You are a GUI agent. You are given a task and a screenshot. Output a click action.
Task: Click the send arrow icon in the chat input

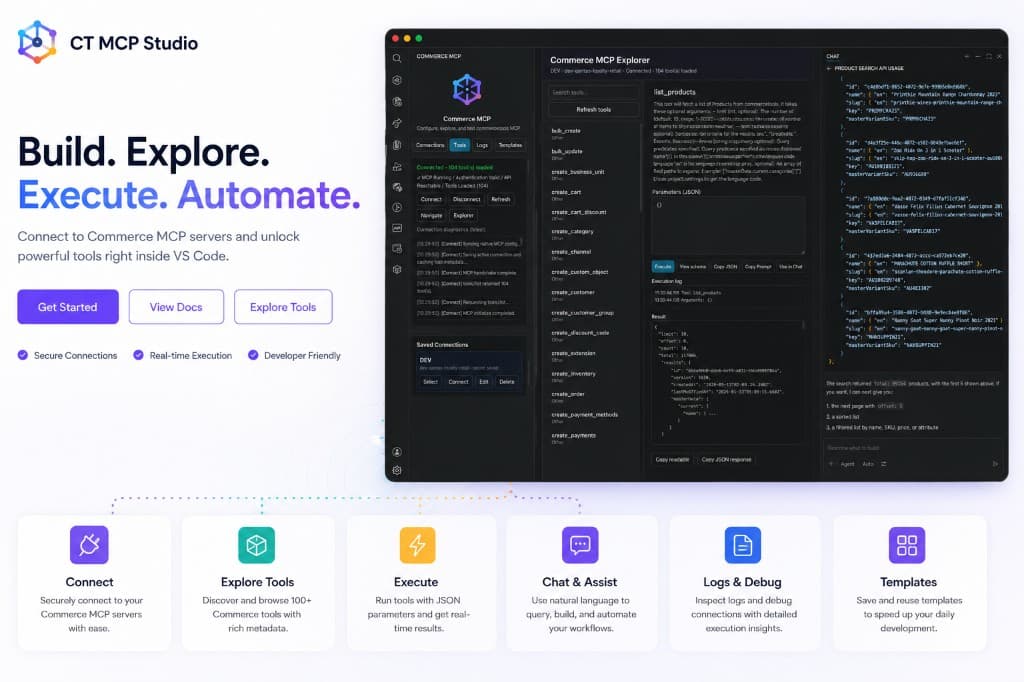pyautogui.click(x=995, y=464)
